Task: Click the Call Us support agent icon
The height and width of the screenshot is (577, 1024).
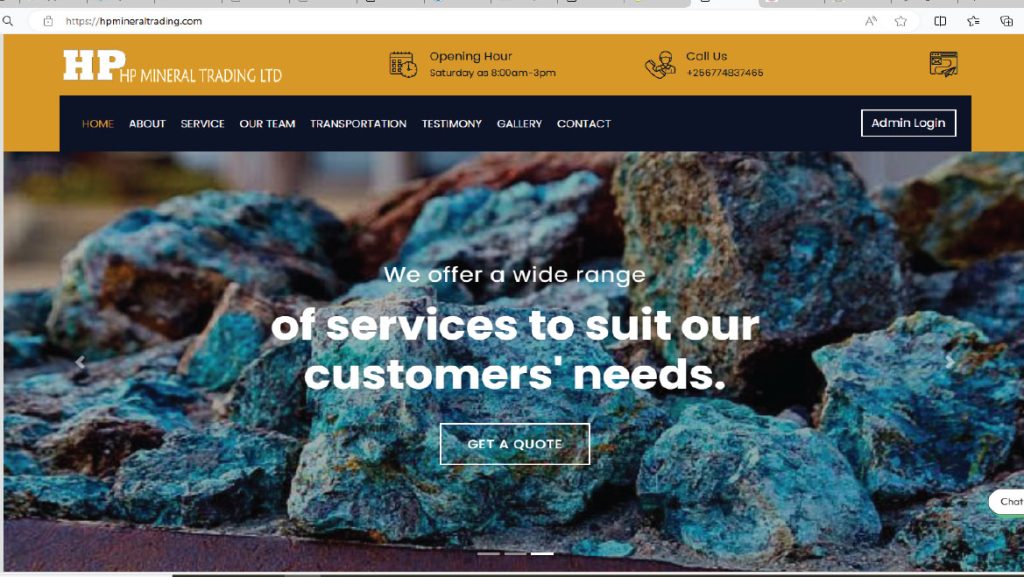Action: 660,65
